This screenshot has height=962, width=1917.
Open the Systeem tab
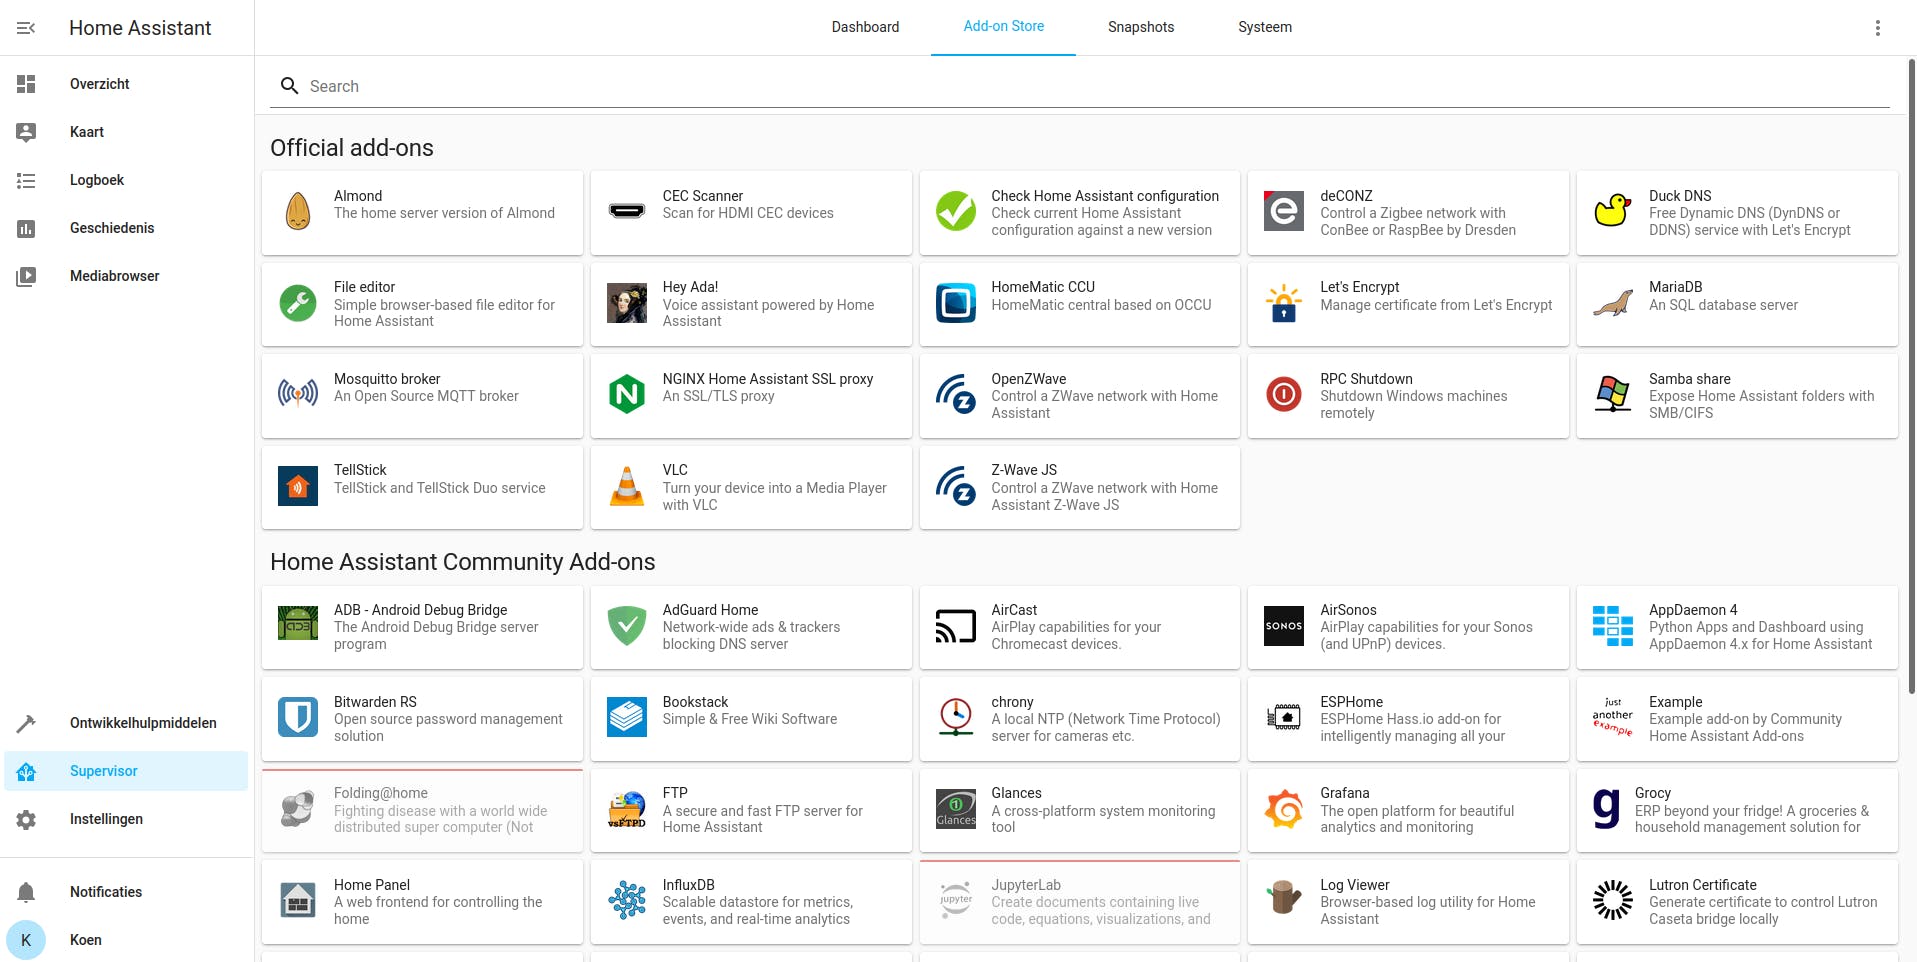[1264, 27]
